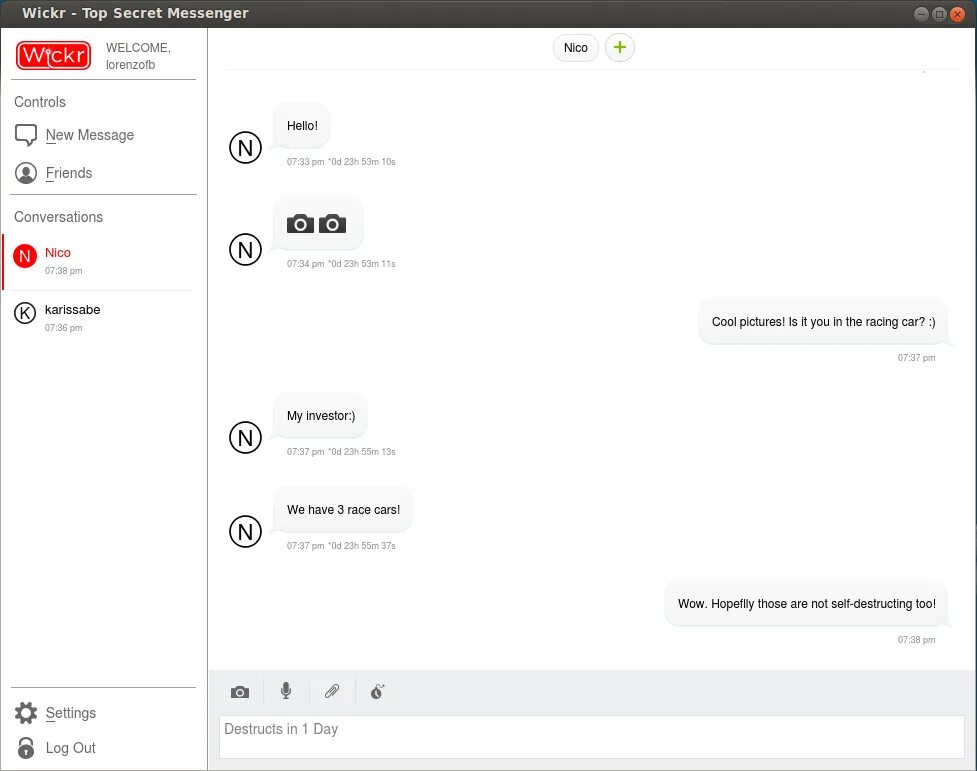Click the '0d 23h 55m 37s' countdown text
This screenshot has height=771, width=977.
[x=363, y=546]
